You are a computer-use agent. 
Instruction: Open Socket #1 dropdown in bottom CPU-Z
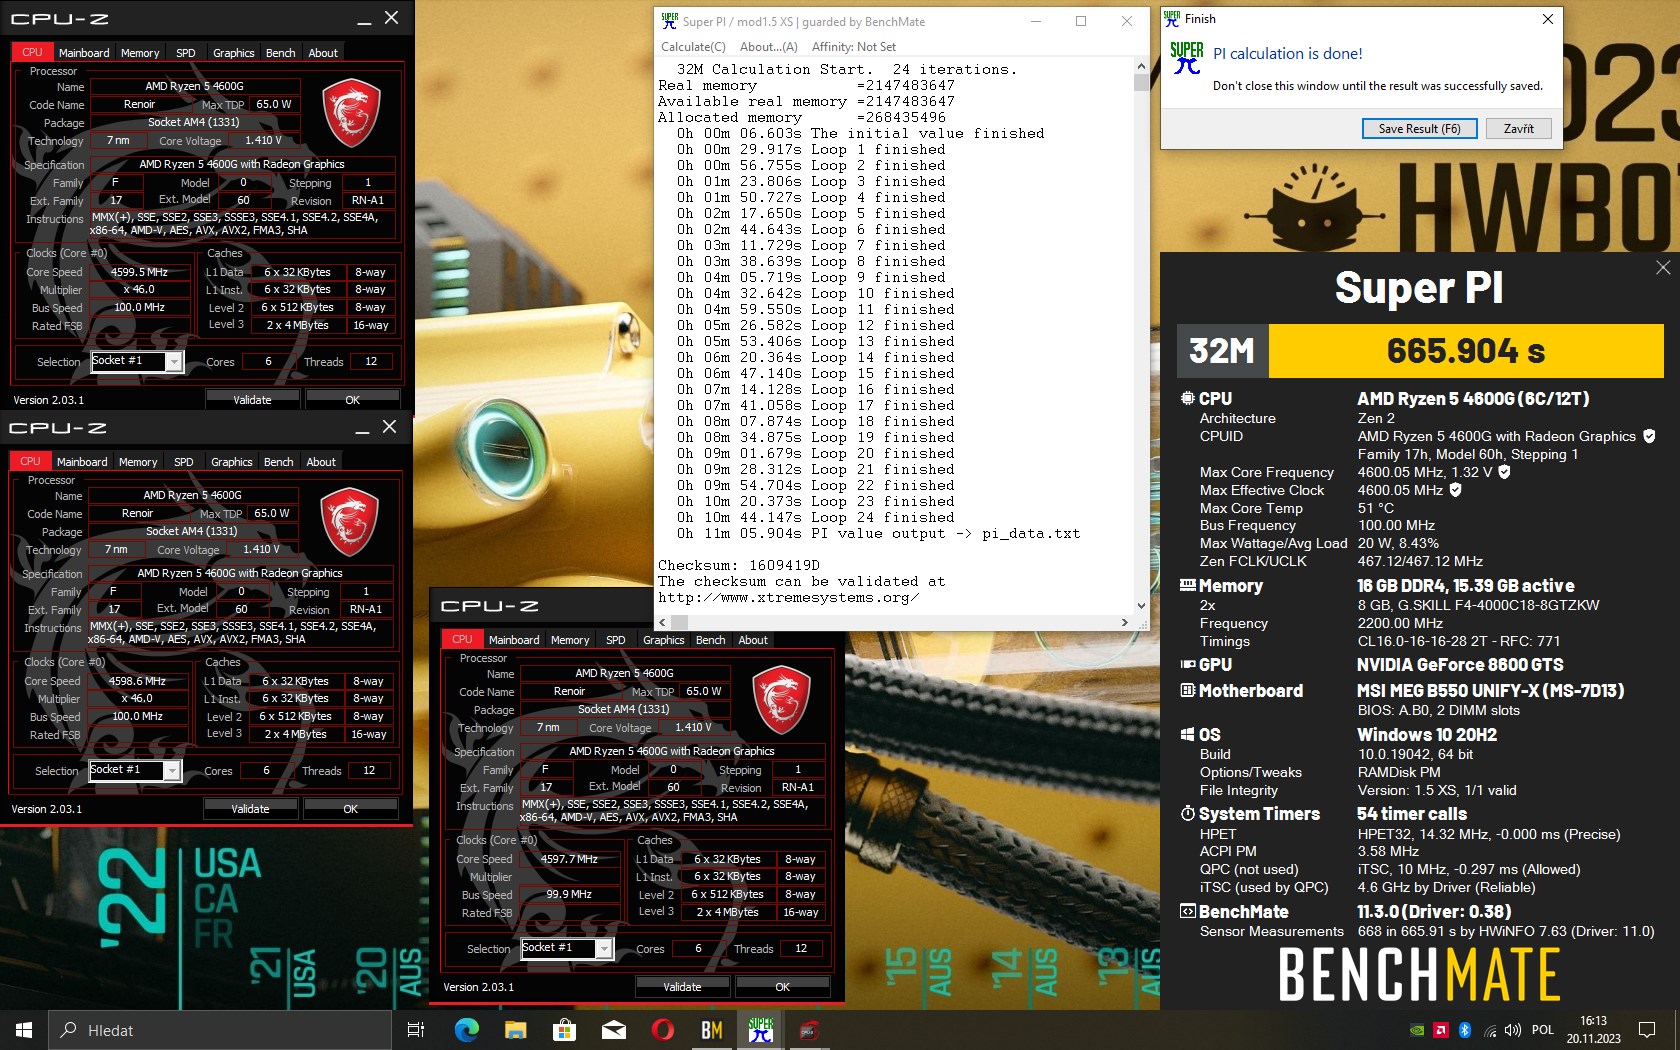604,948
